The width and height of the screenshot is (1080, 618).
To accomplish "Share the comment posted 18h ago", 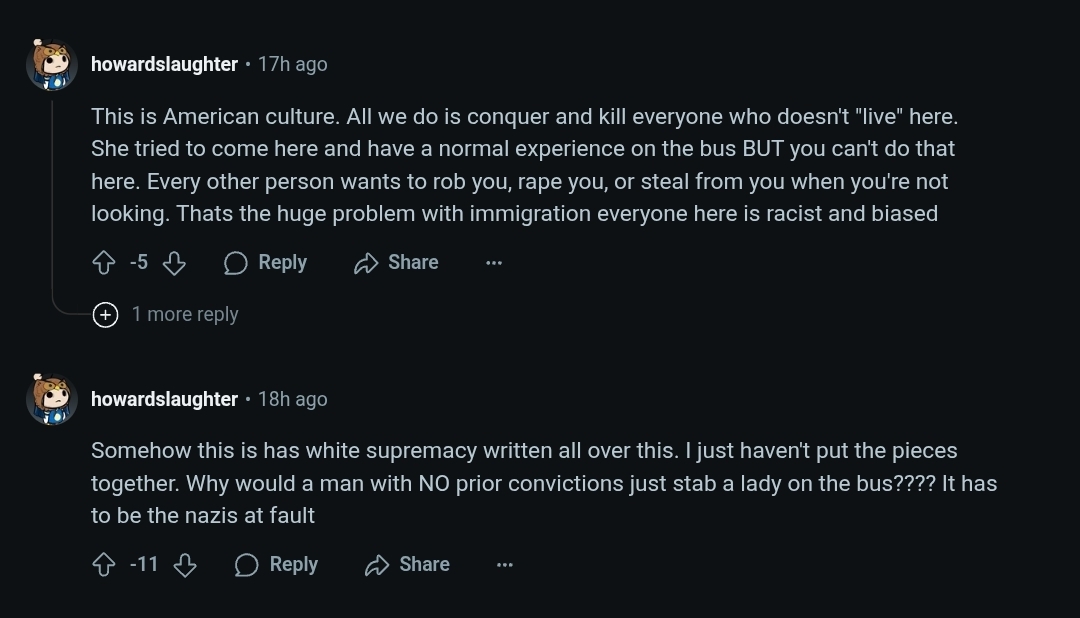I will click(408, 565).
